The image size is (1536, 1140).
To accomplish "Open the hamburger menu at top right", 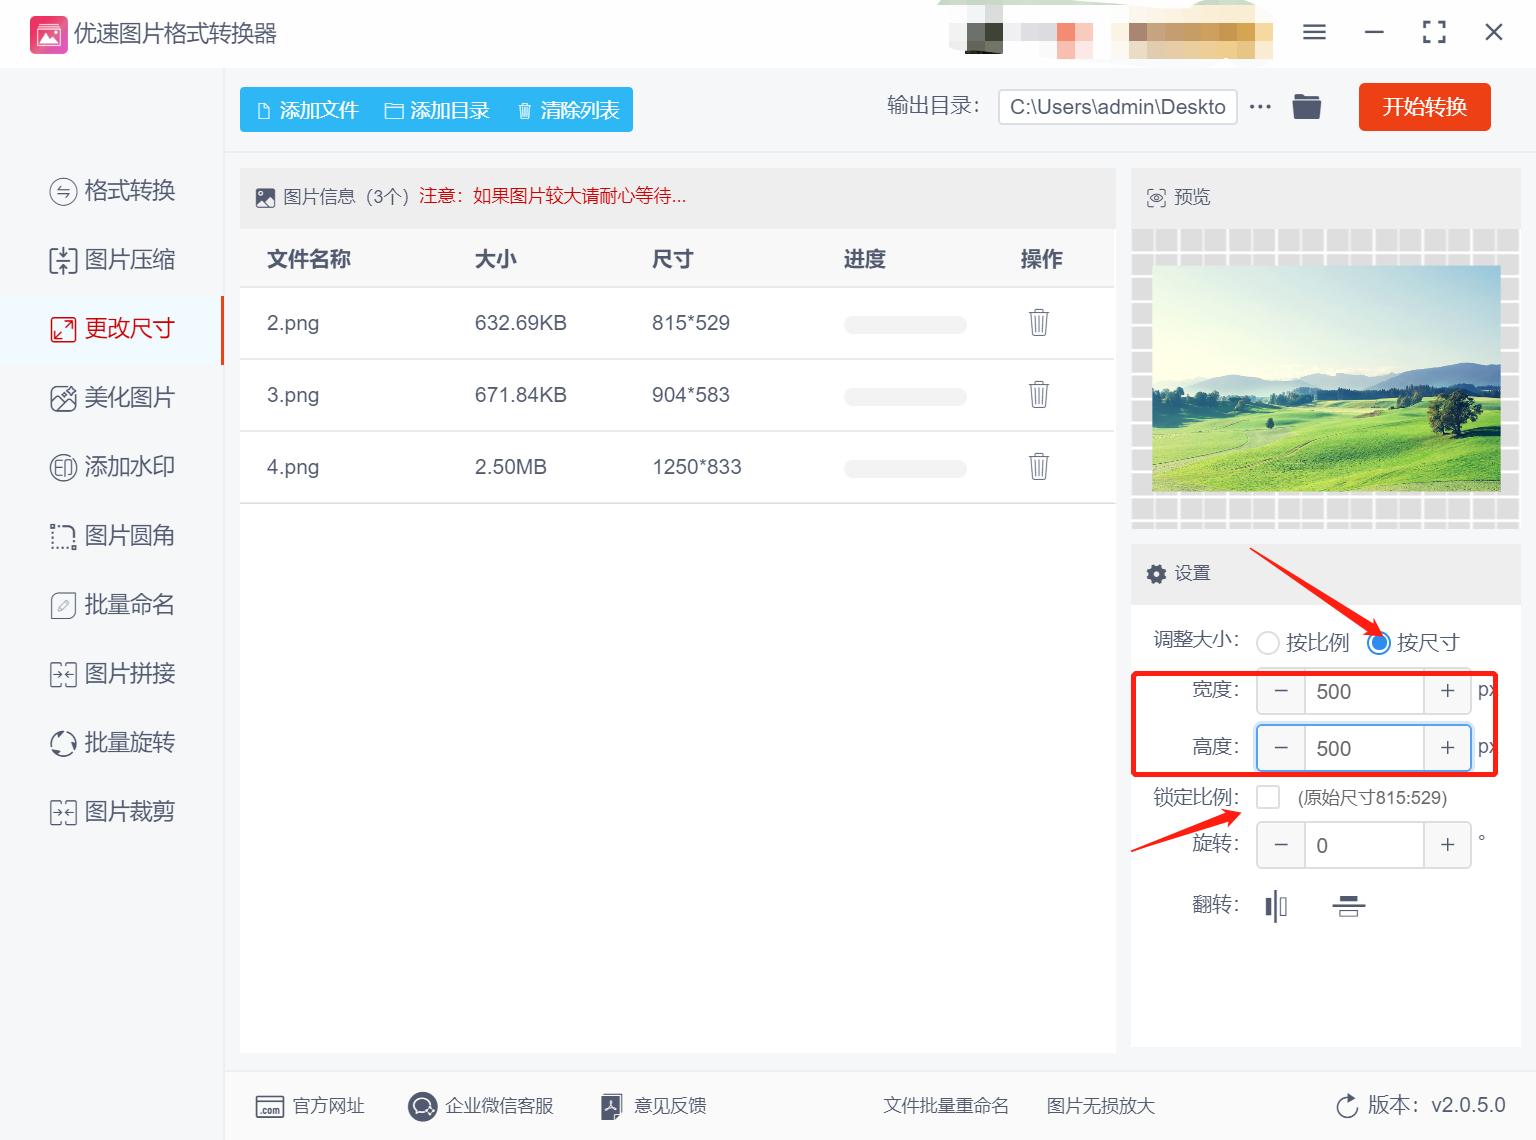I will (1313, 32).
